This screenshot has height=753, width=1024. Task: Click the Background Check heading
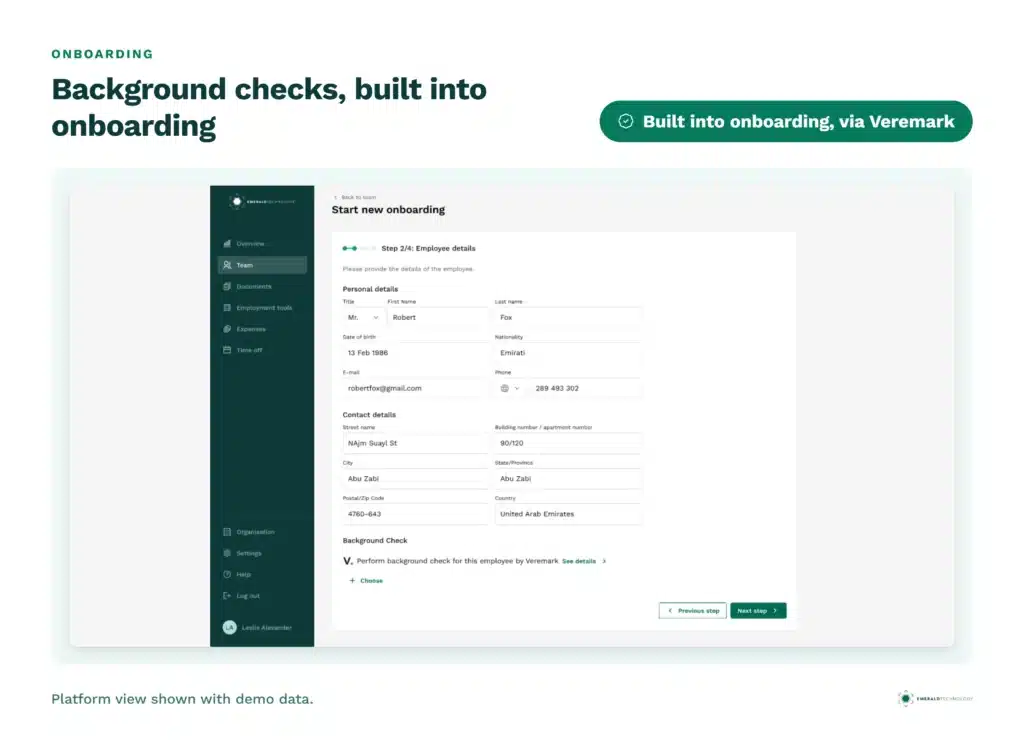pos(375,541)
